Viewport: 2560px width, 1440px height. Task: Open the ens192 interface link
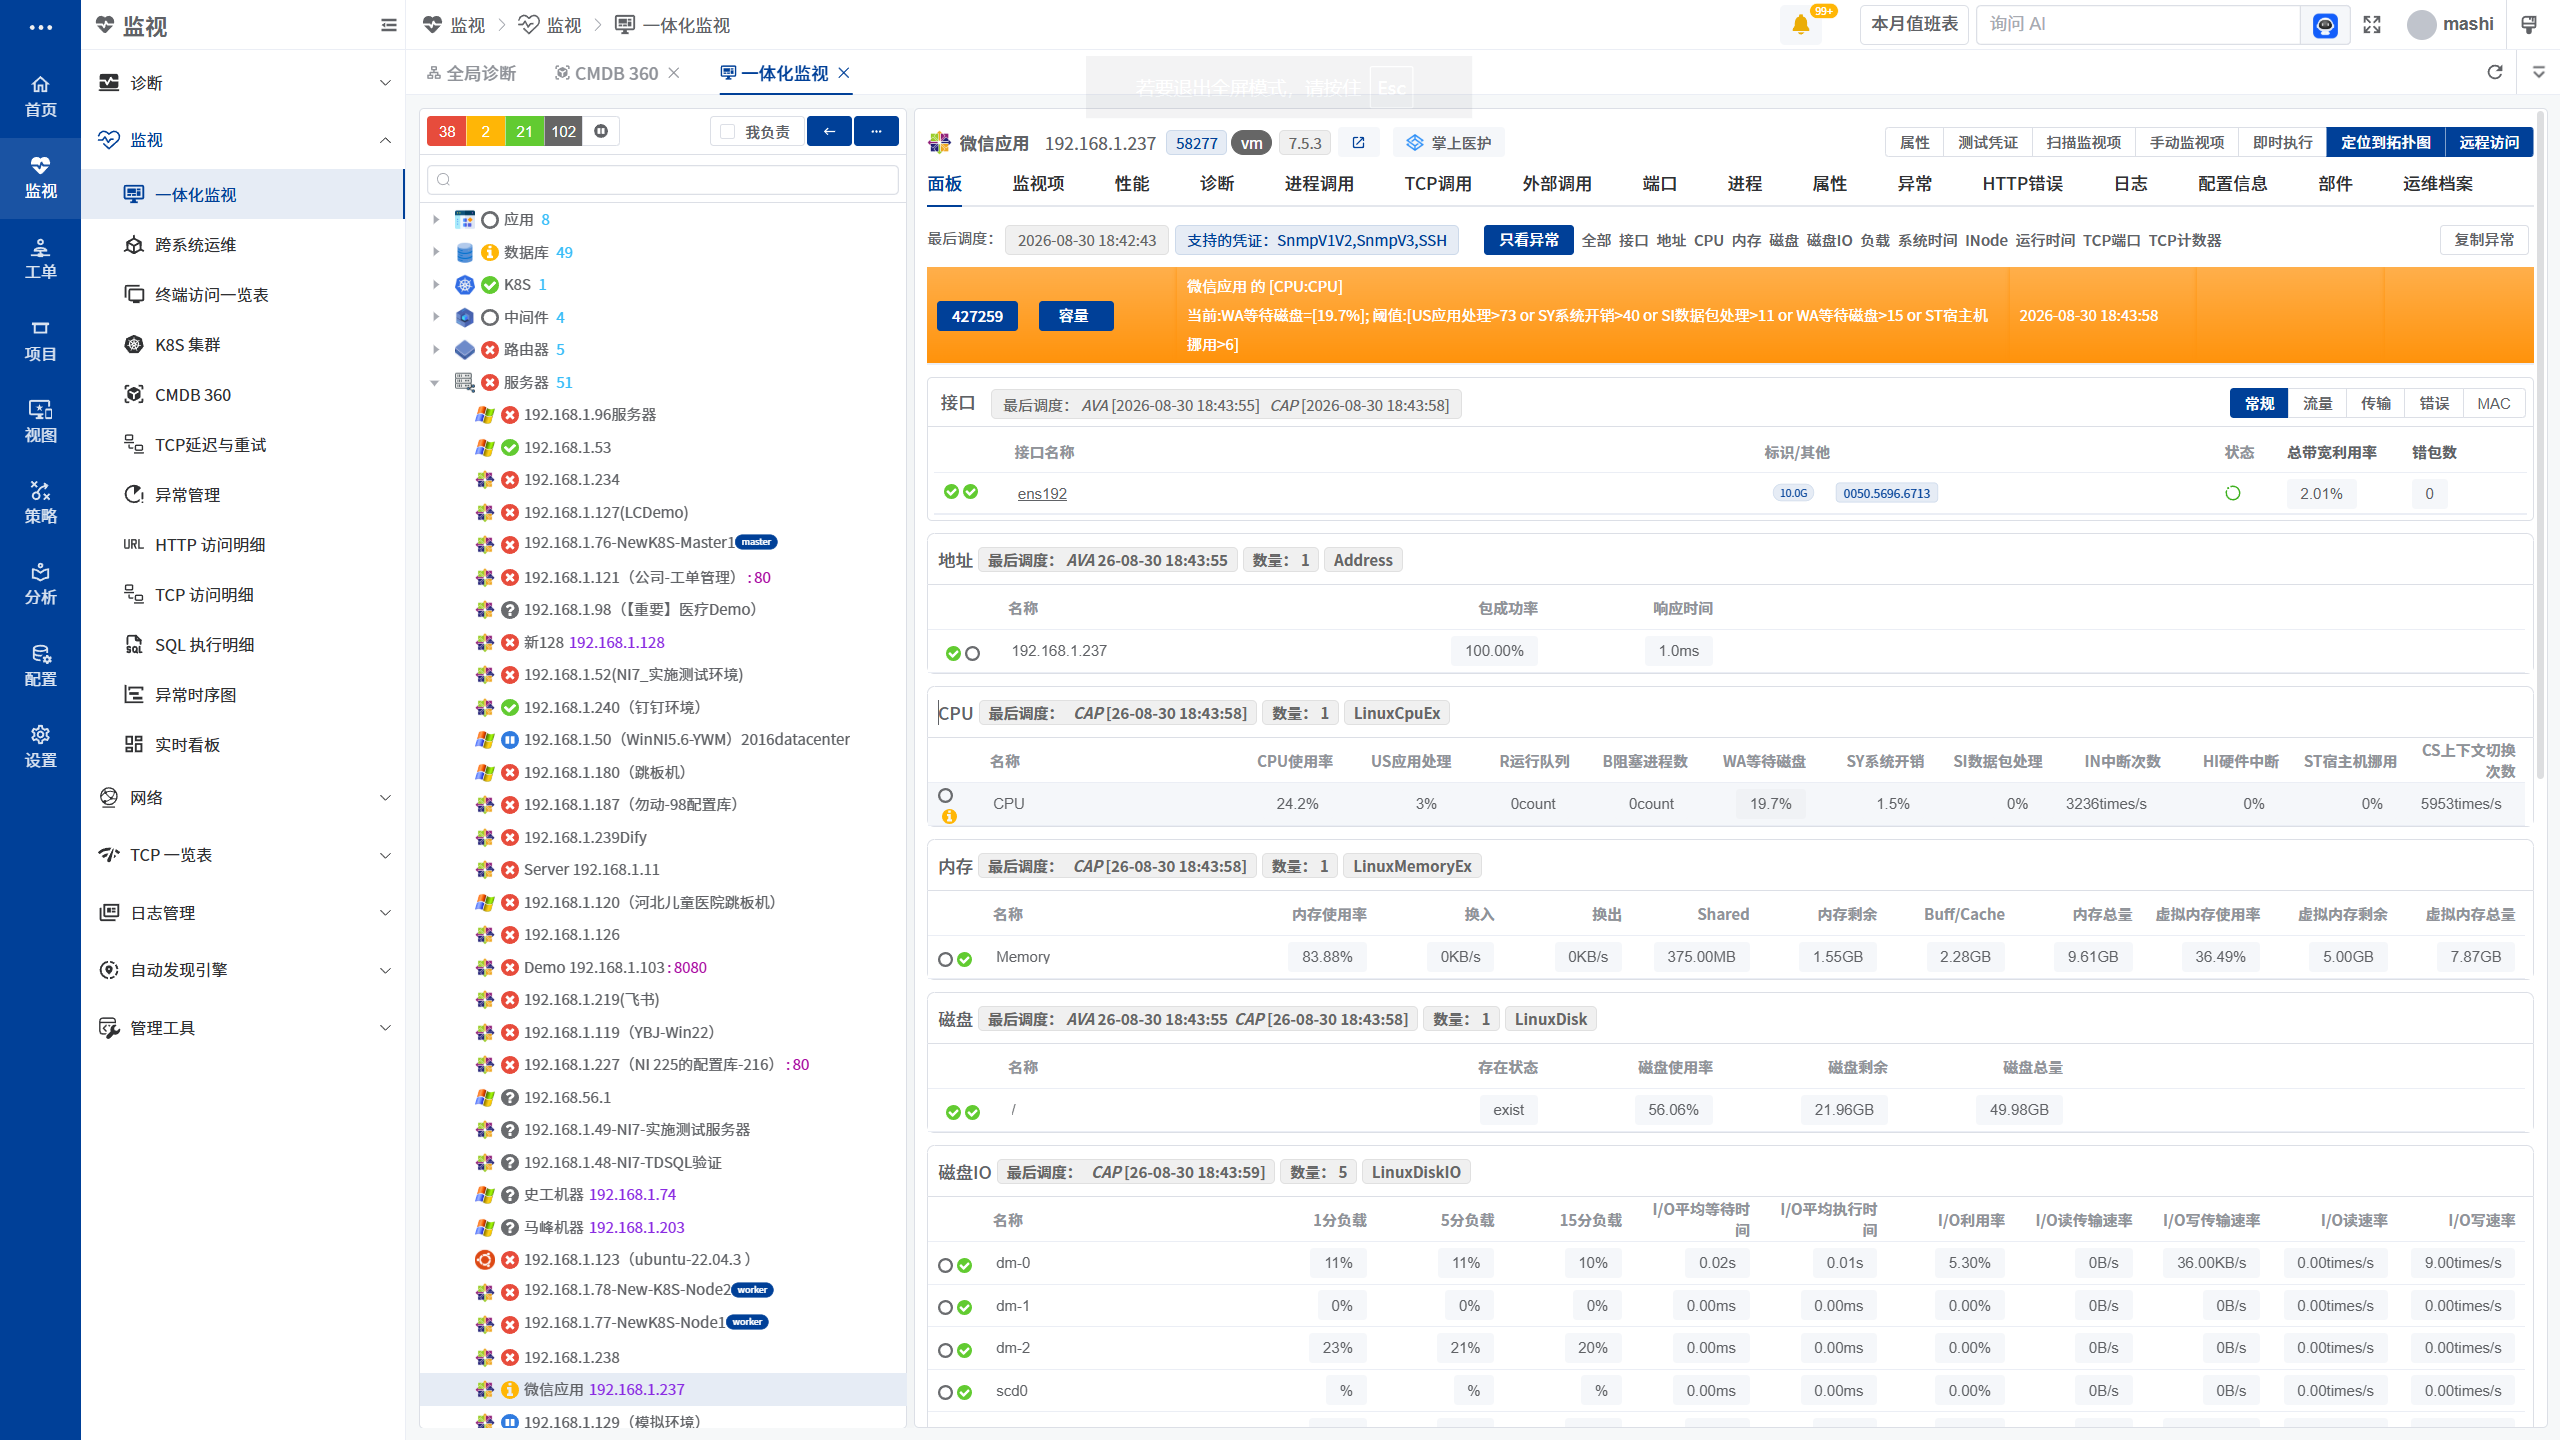(1042, 493)
